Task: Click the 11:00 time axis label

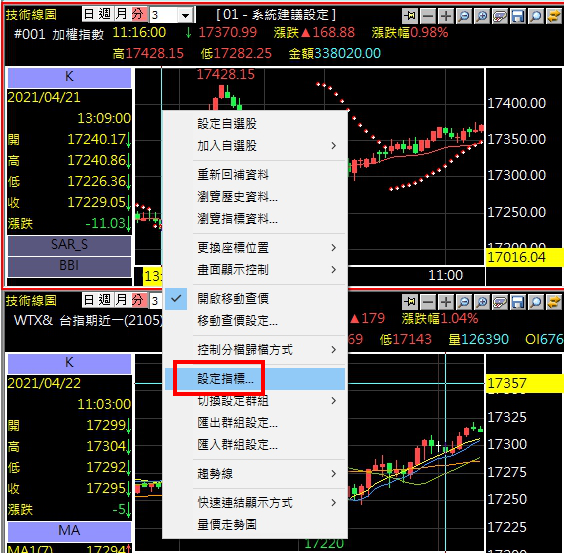Action: [x=445, y=276]
